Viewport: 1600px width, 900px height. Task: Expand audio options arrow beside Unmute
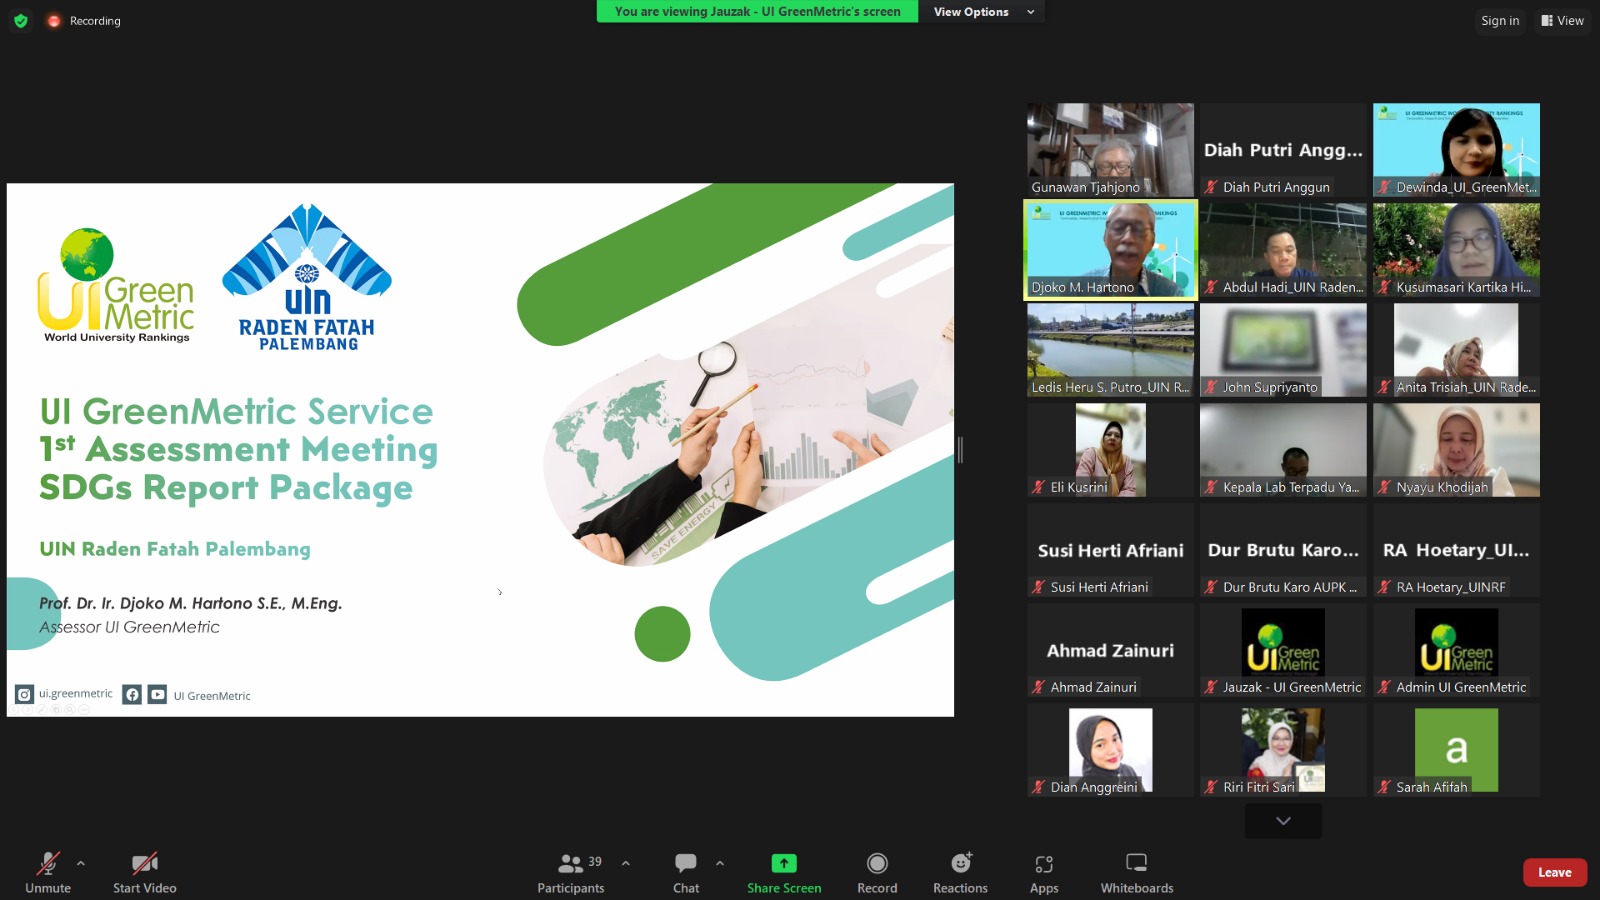coord(81,863)
